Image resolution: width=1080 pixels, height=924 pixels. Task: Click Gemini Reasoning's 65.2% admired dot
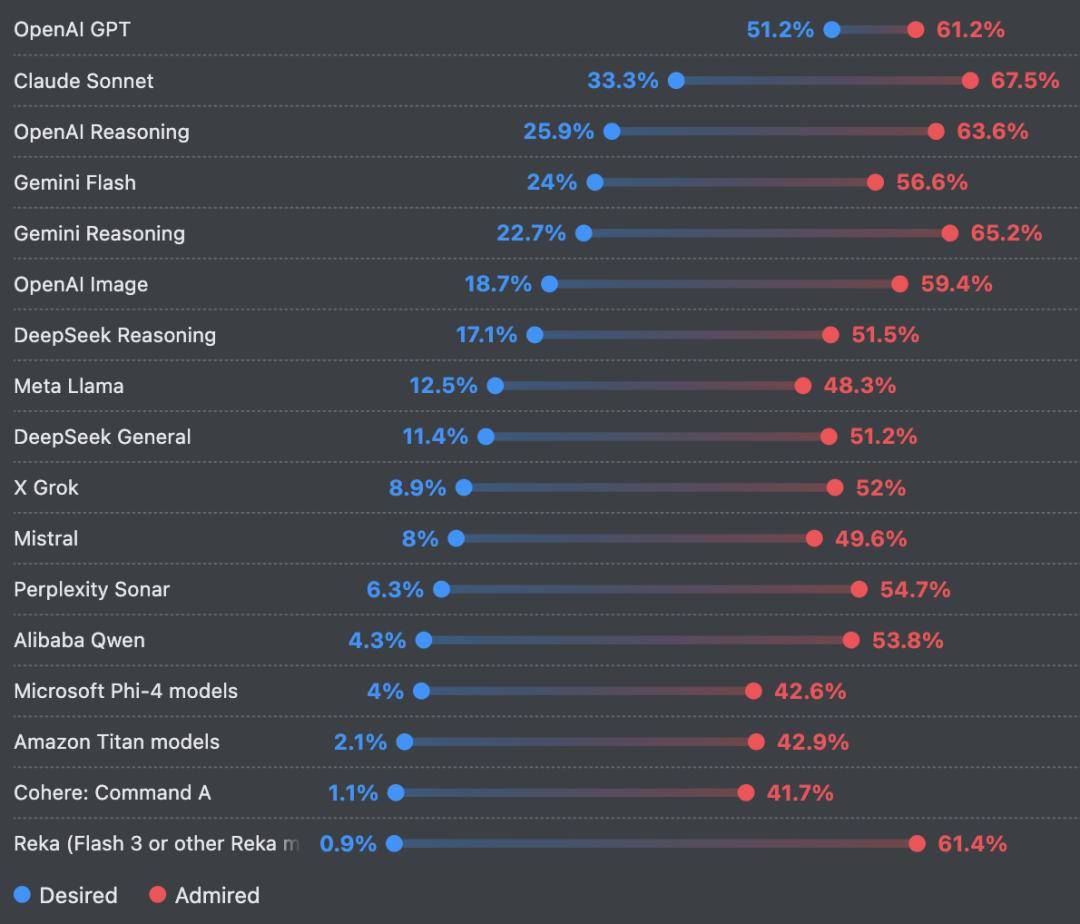pyautogui.click(x=950, y=233)
